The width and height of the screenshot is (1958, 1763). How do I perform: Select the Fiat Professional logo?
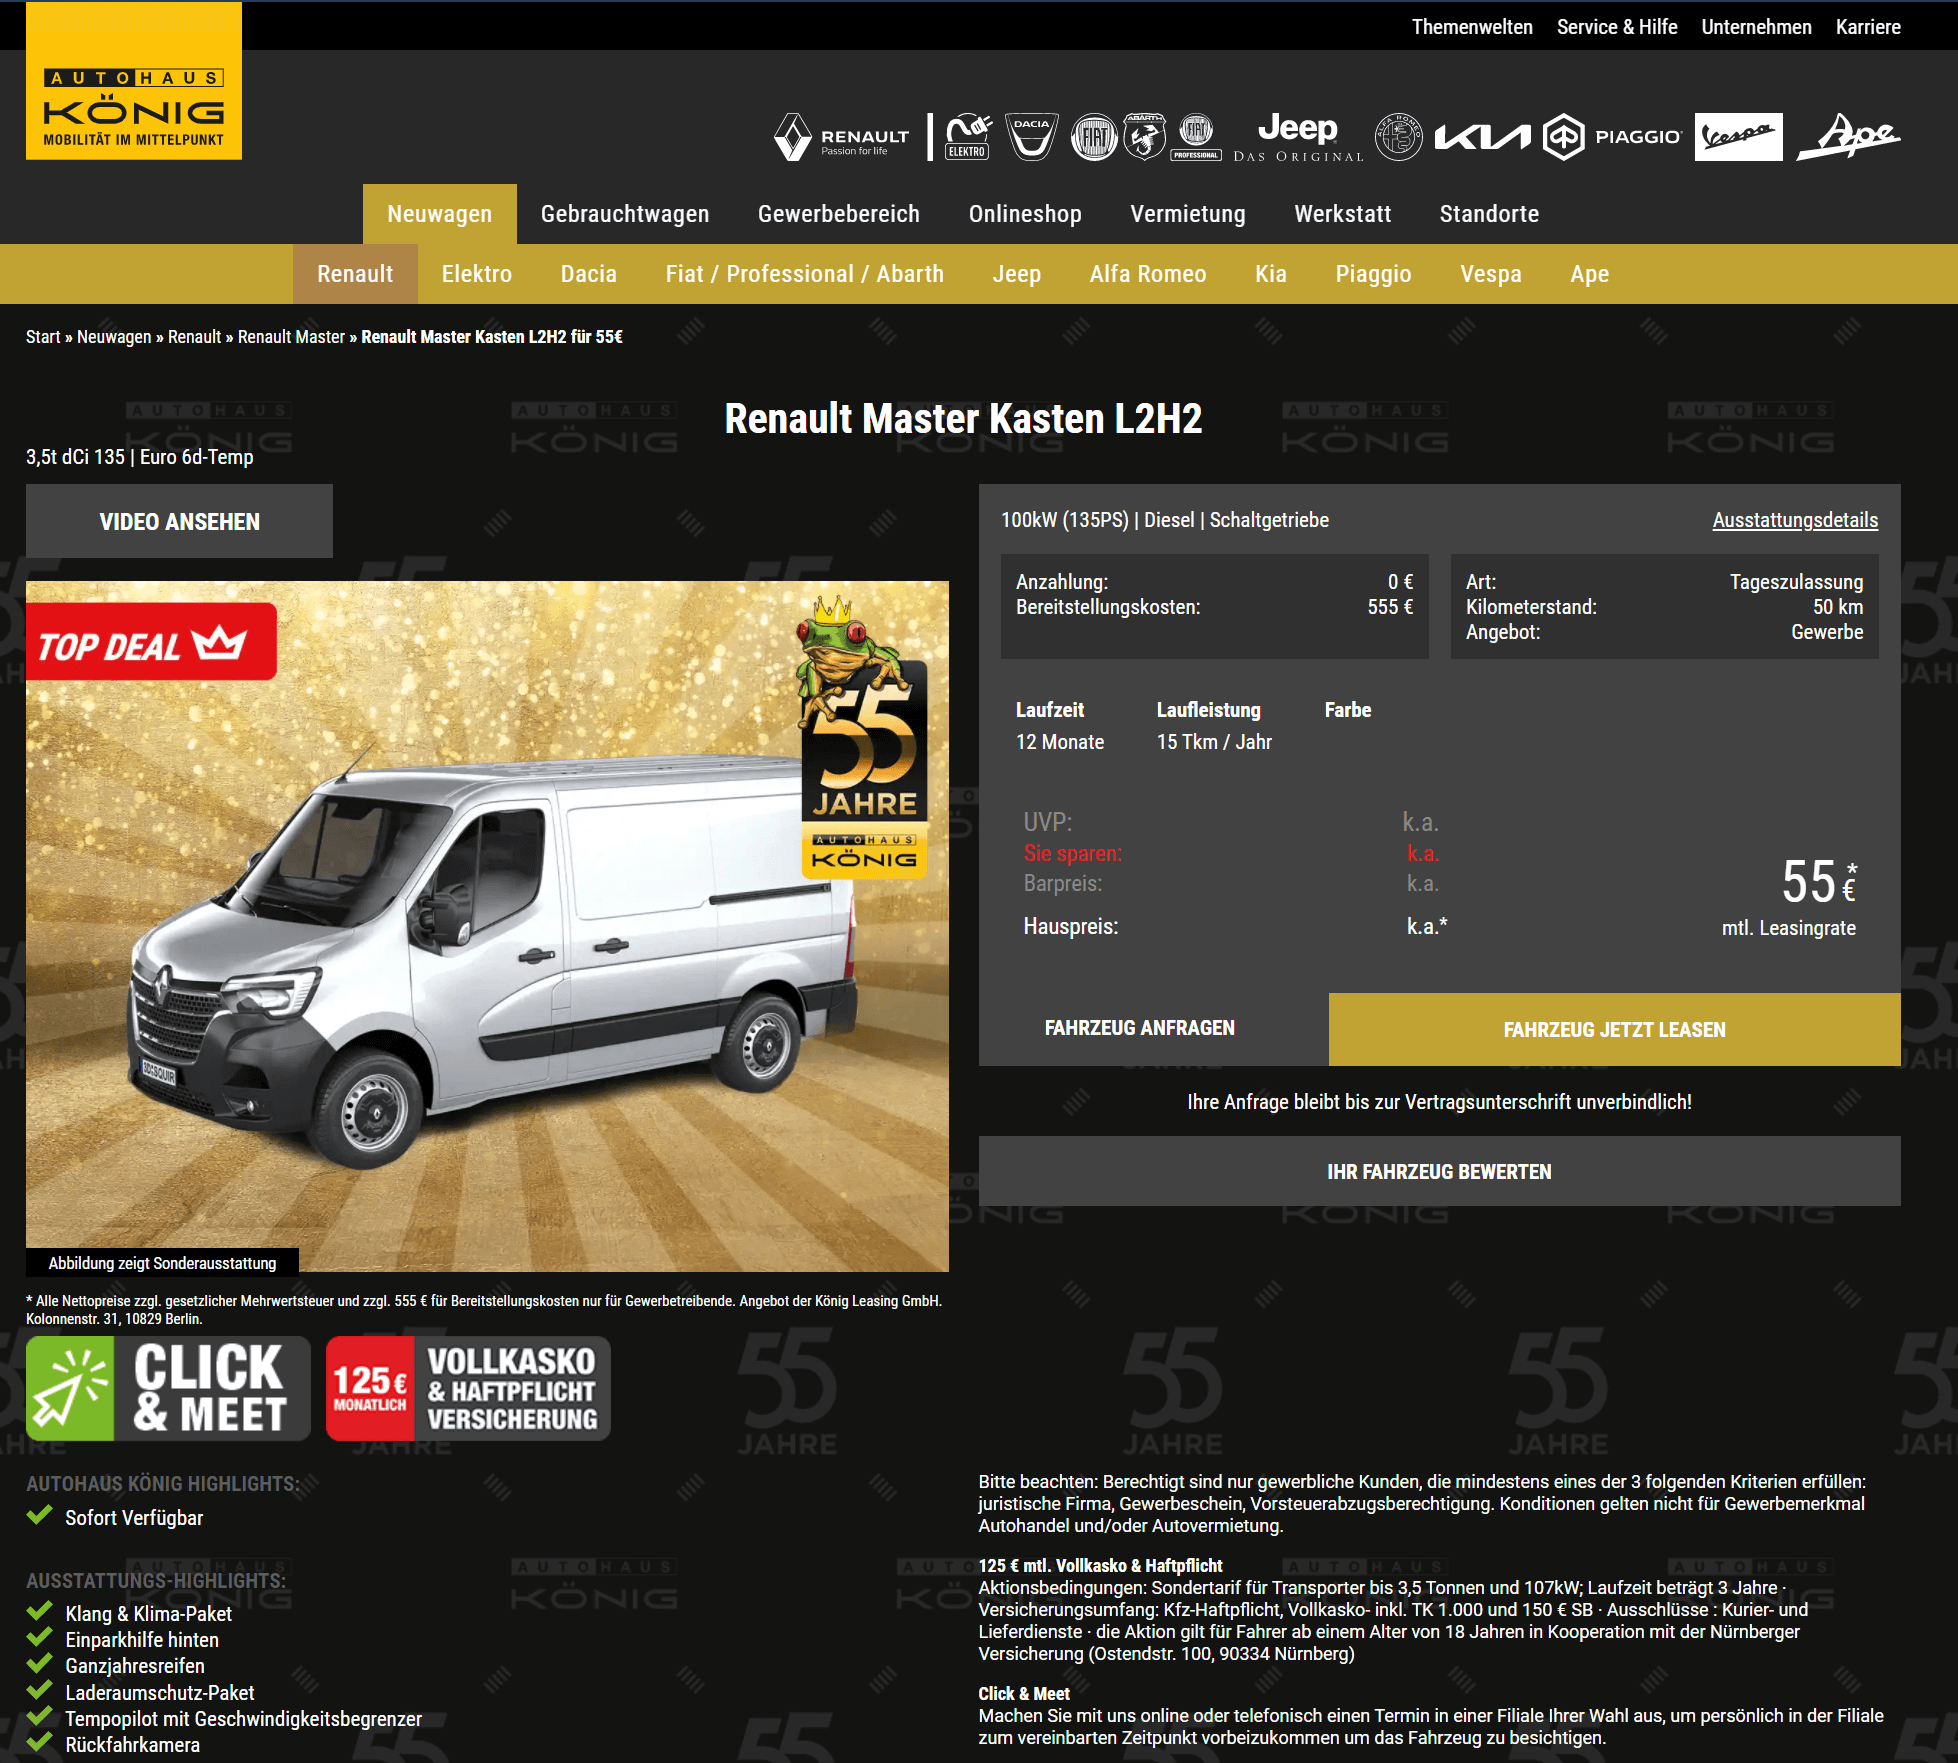(1196, 137)
